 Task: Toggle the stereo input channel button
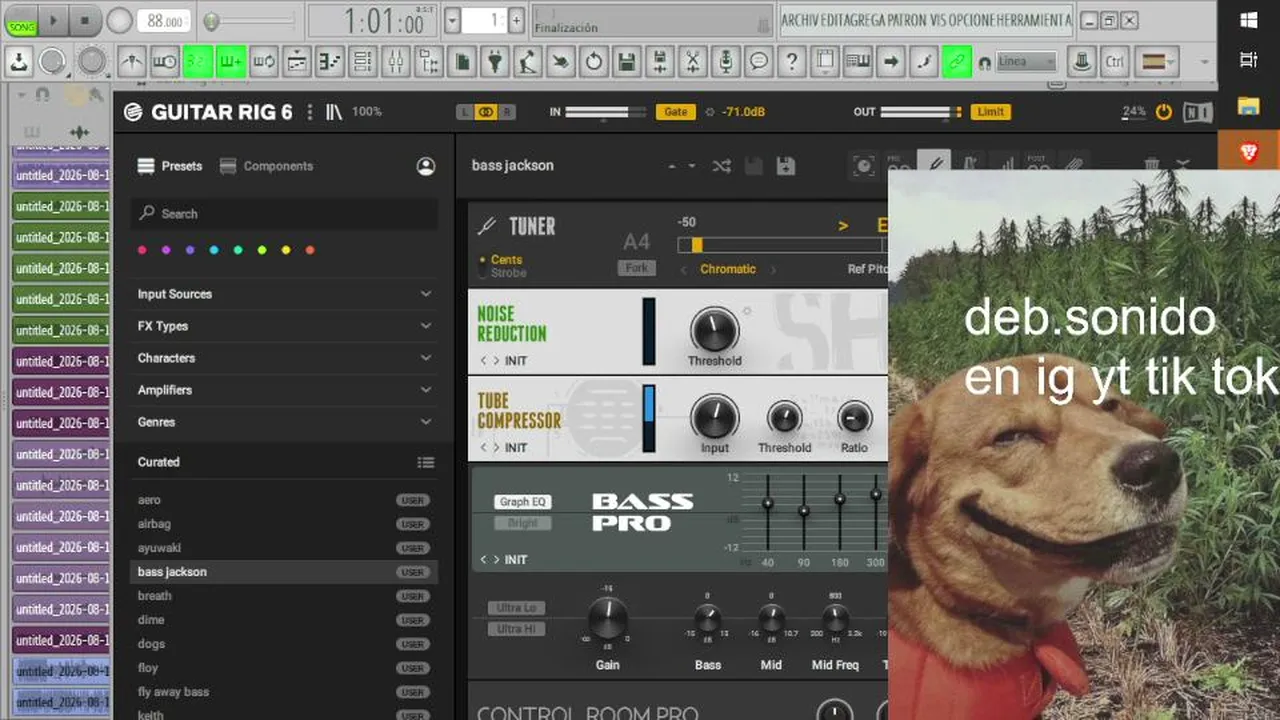pyautogui.click(x=485, y=112)
